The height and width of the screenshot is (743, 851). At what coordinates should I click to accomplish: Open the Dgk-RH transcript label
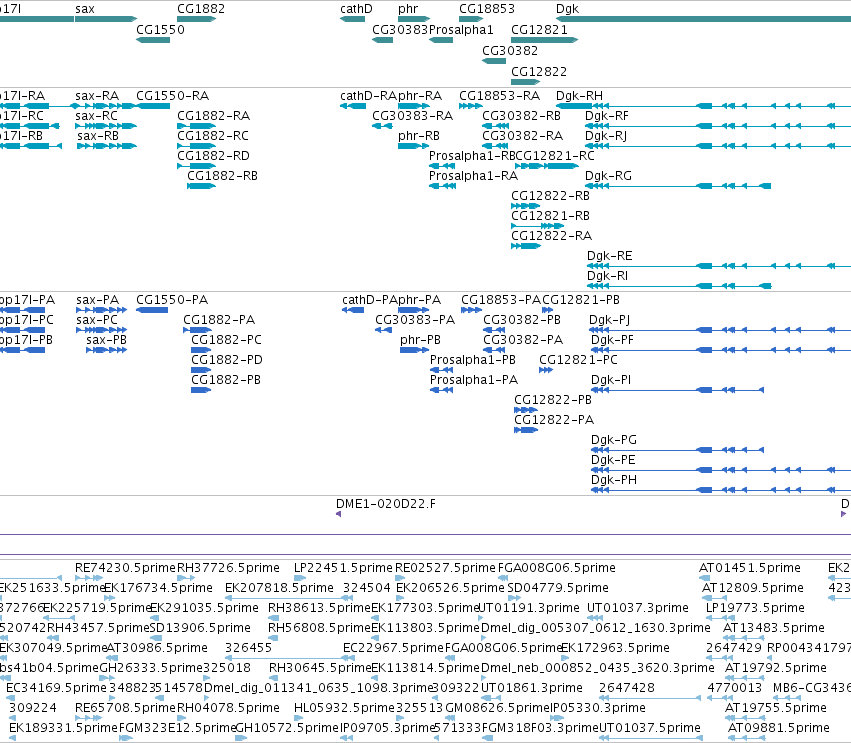580,96
